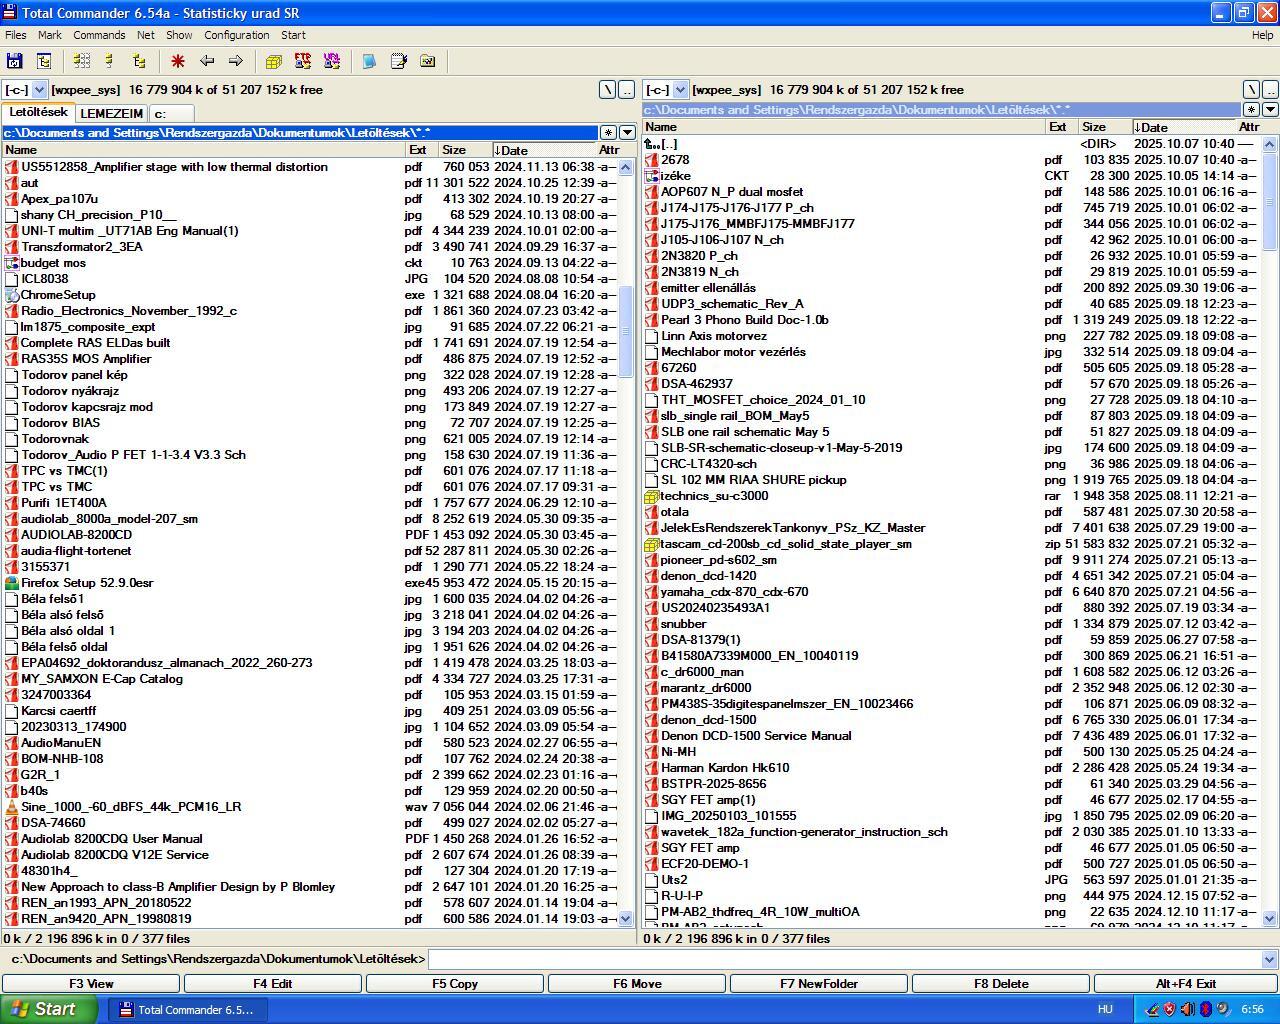Launch WordPad from the toolbar icon
The image size is (1280, 1024).
tap(399, 61)
